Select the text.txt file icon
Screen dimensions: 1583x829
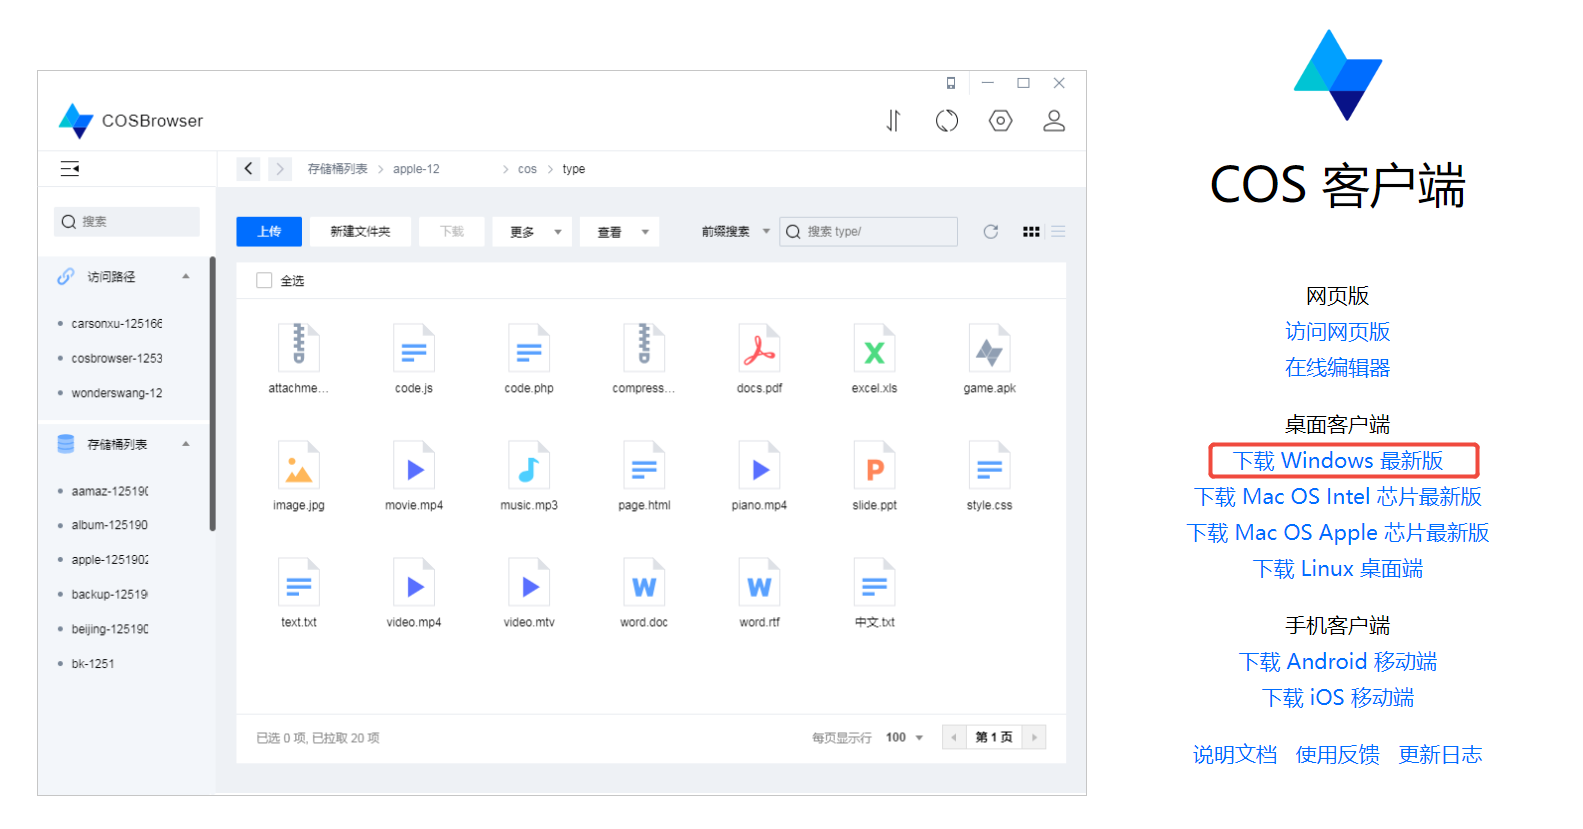pos(299,582)
